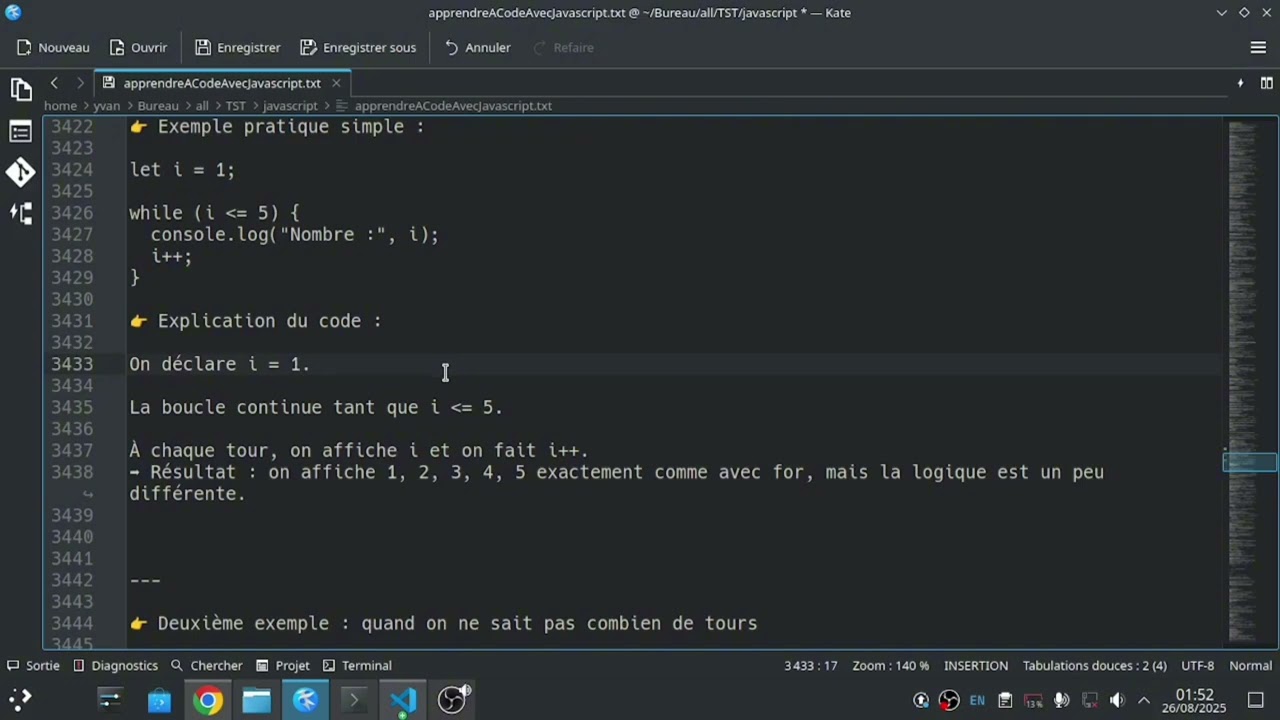Viewport: 1280px width, 720px height.
Task: Switch to Google Chrome in the taskbar
Action: (x=208, y=700)
